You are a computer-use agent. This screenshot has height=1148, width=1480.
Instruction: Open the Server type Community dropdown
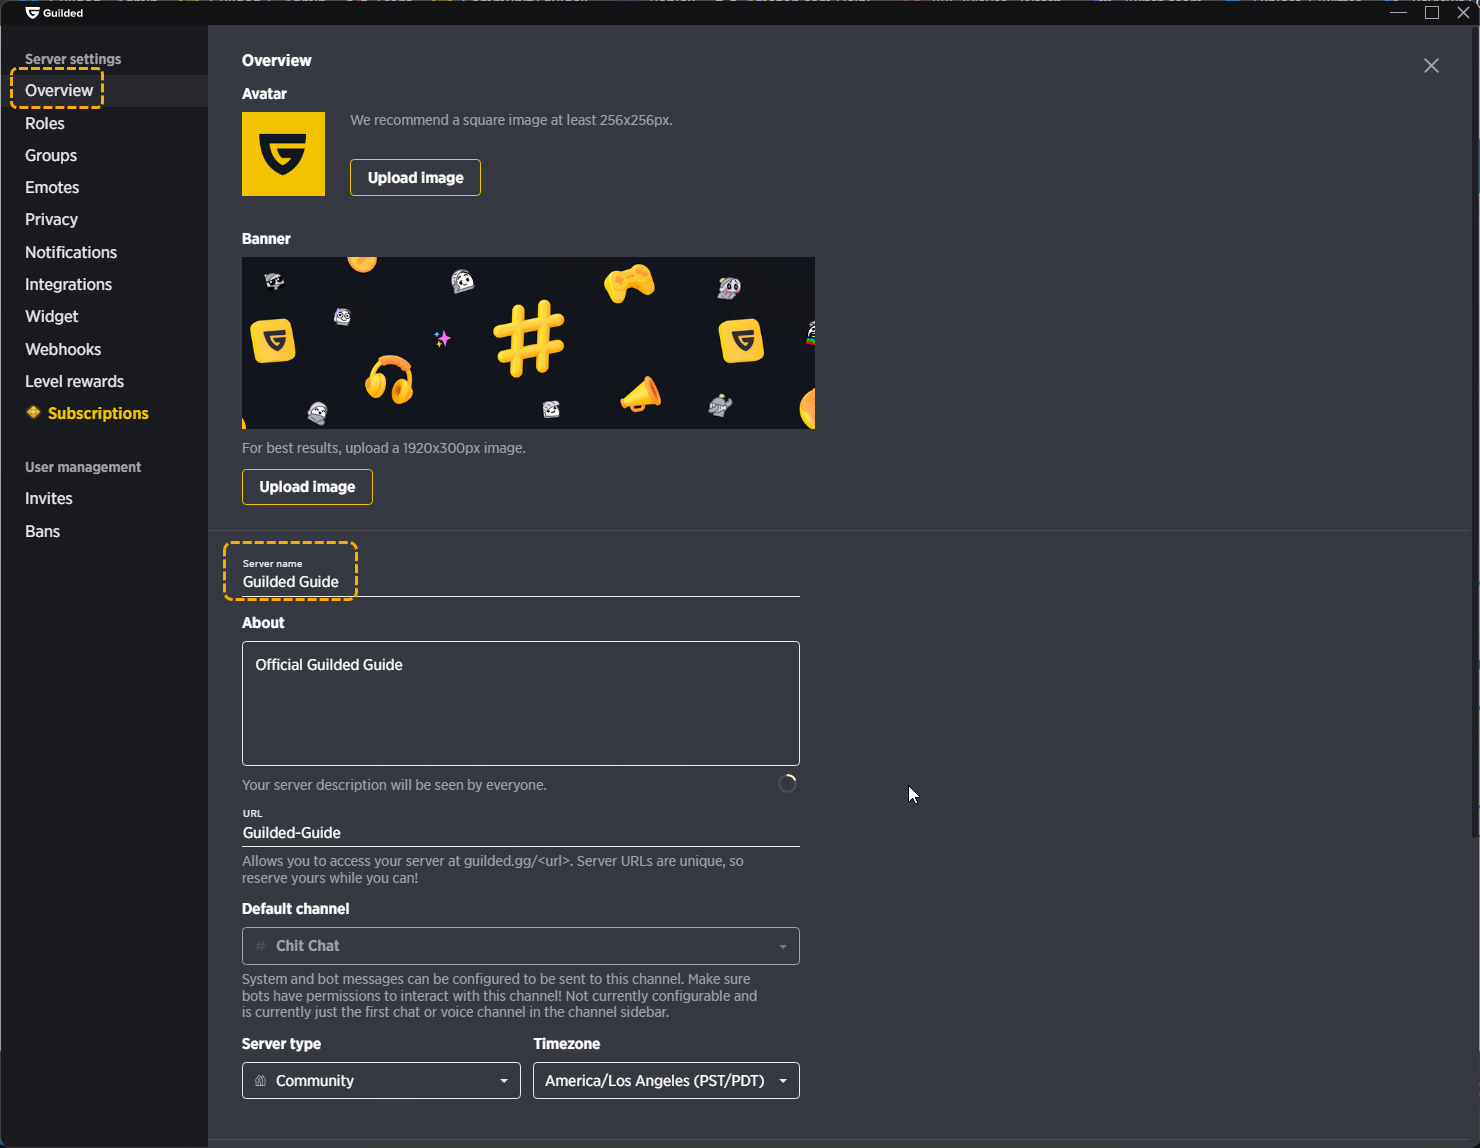[x=381, y=1081]
